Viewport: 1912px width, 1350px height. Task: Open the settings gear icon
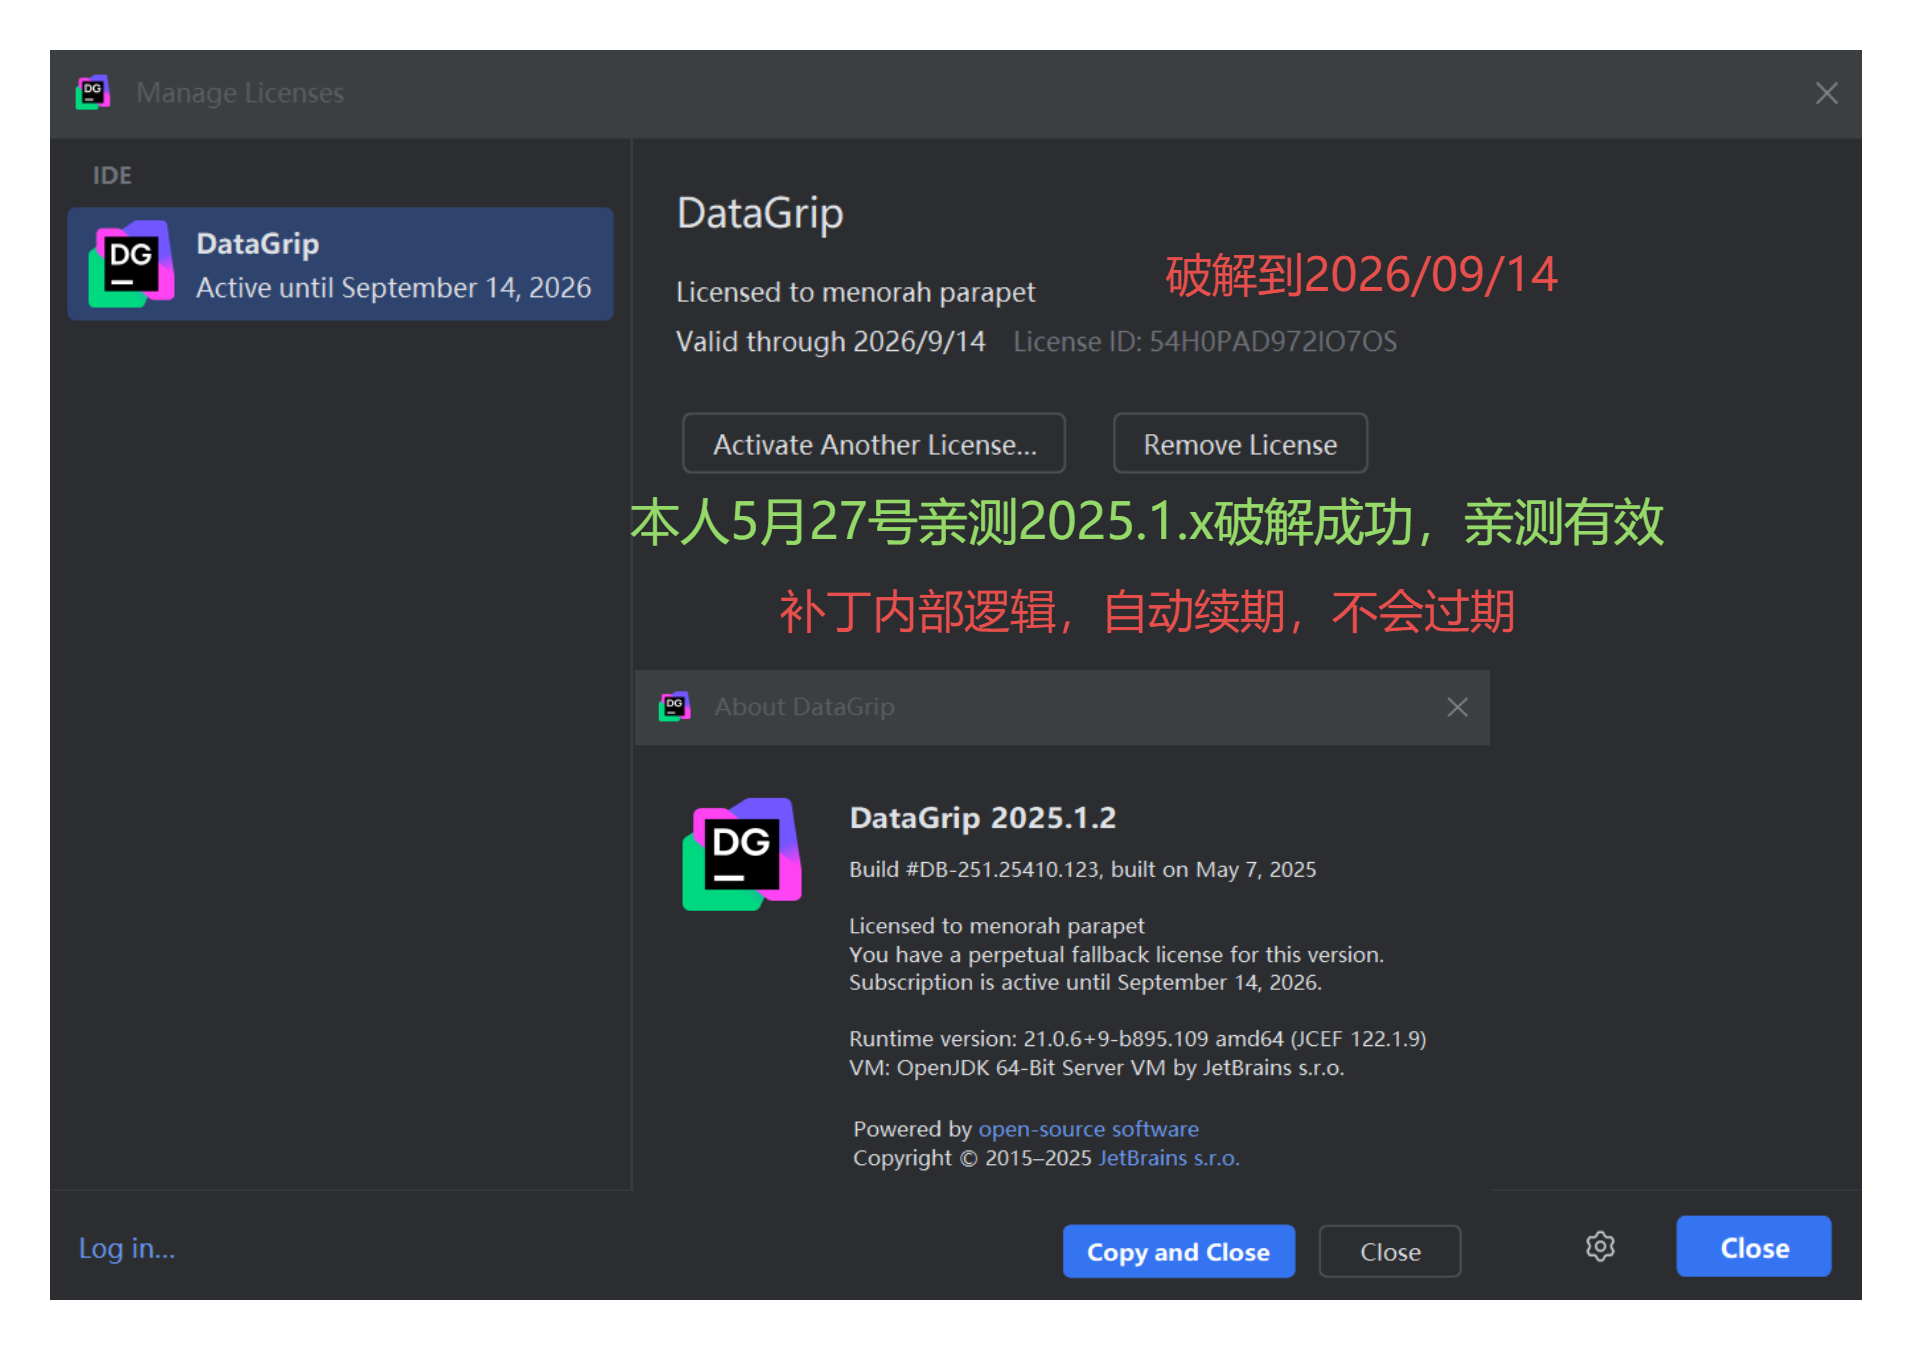1600,1247
